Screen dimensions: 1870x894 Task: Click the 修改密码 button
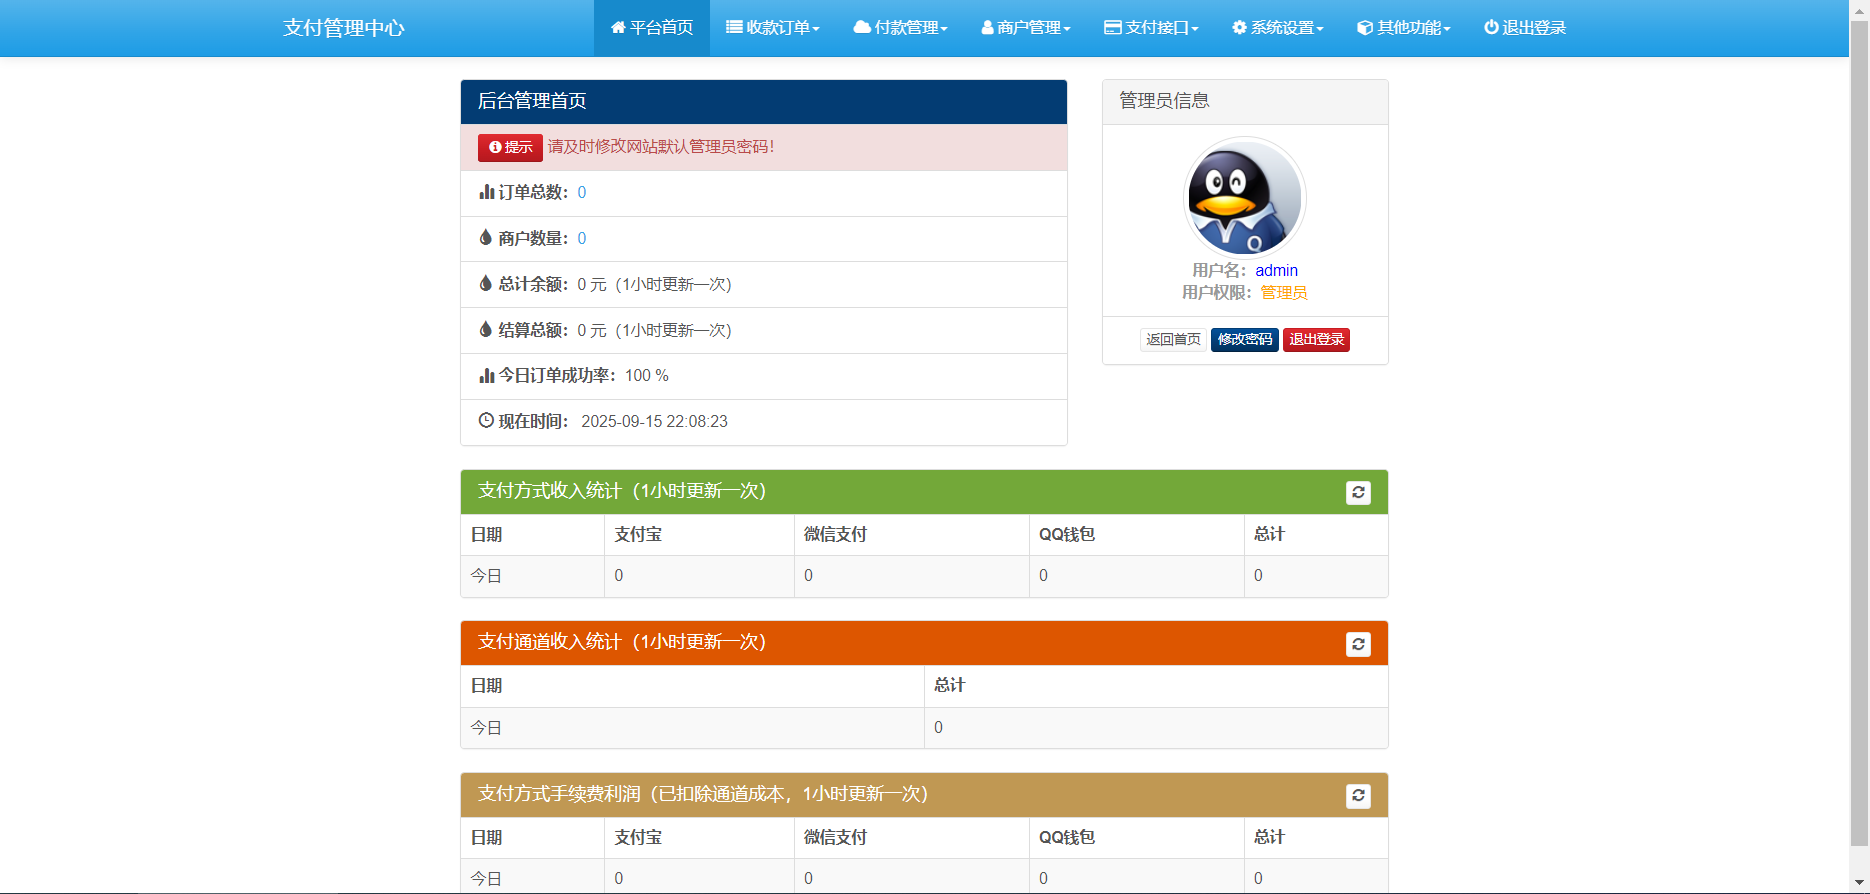click(1245, 340)
